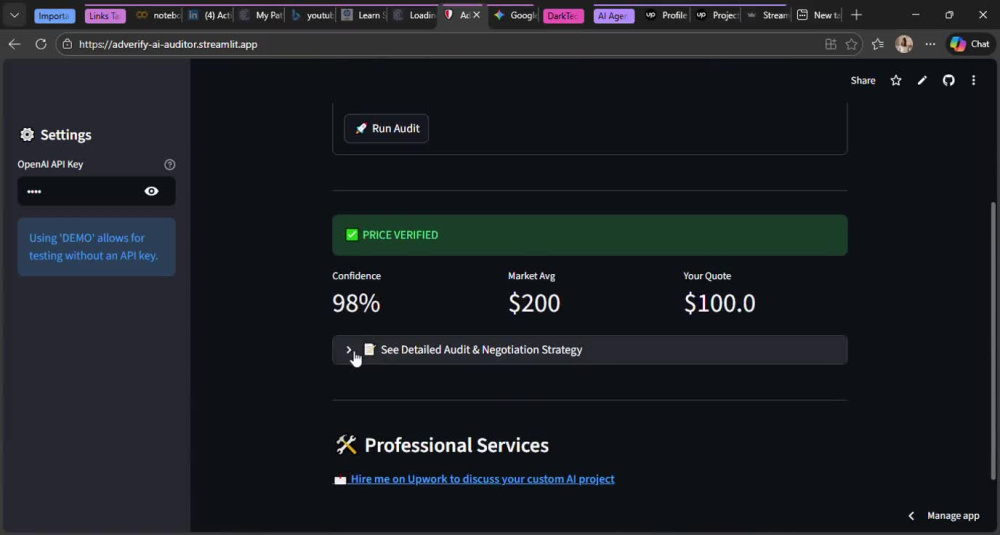This screenshot has height=535, width=1000.
Task: Click the PRICE VERIFIED status banner
Action: coord(589,235)
